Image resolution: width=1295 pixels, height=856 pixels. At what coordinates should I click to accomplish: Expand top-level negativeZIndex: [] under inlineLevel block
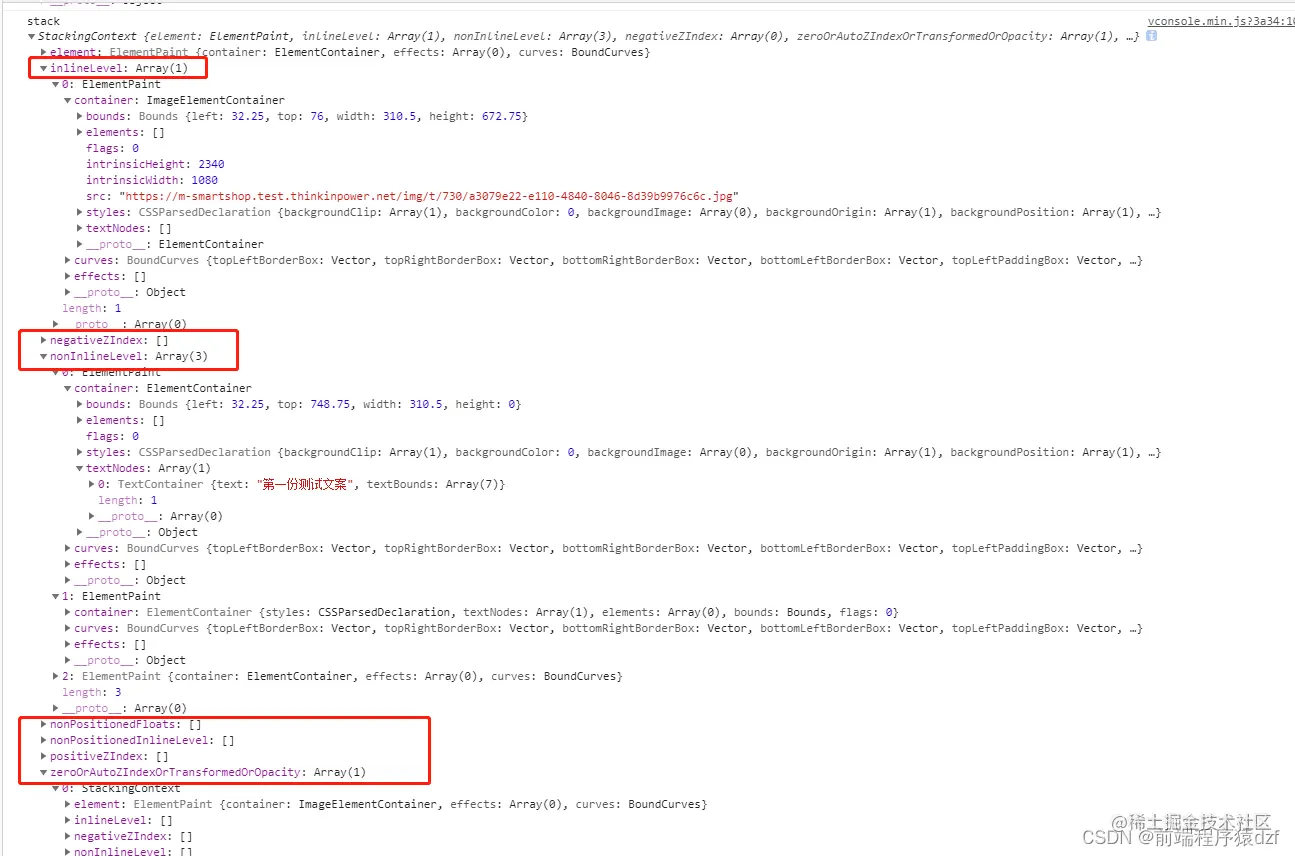[x=43, y=340]
